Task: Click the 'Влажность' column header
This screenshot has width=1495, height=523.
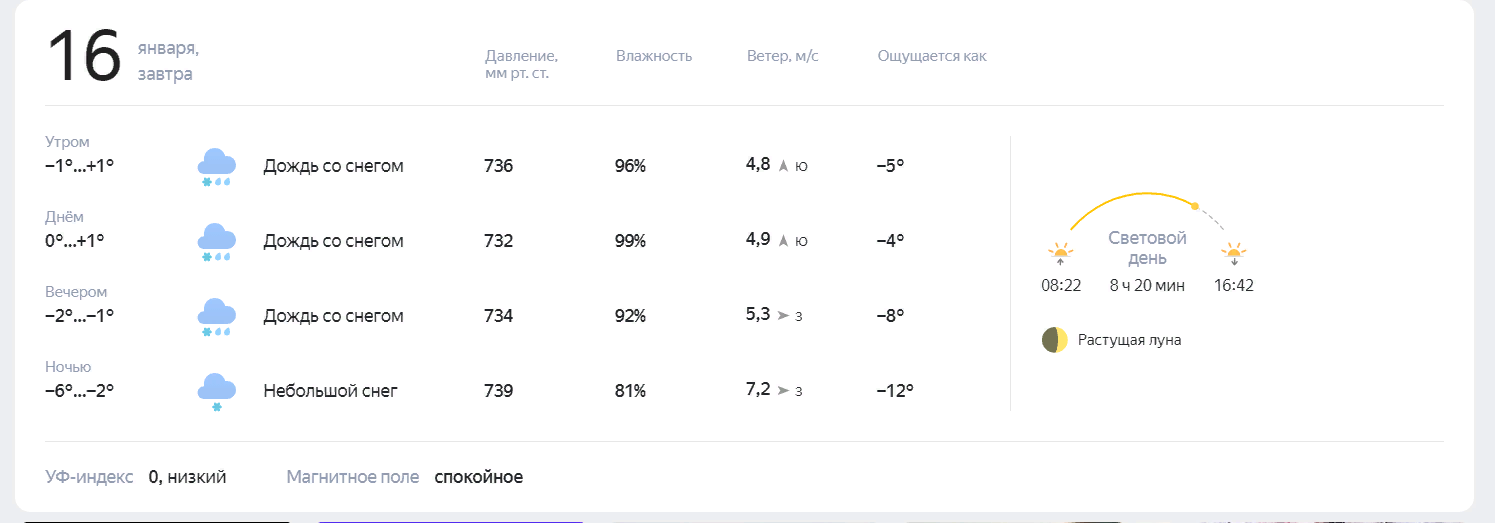Action: click(654, 56)
